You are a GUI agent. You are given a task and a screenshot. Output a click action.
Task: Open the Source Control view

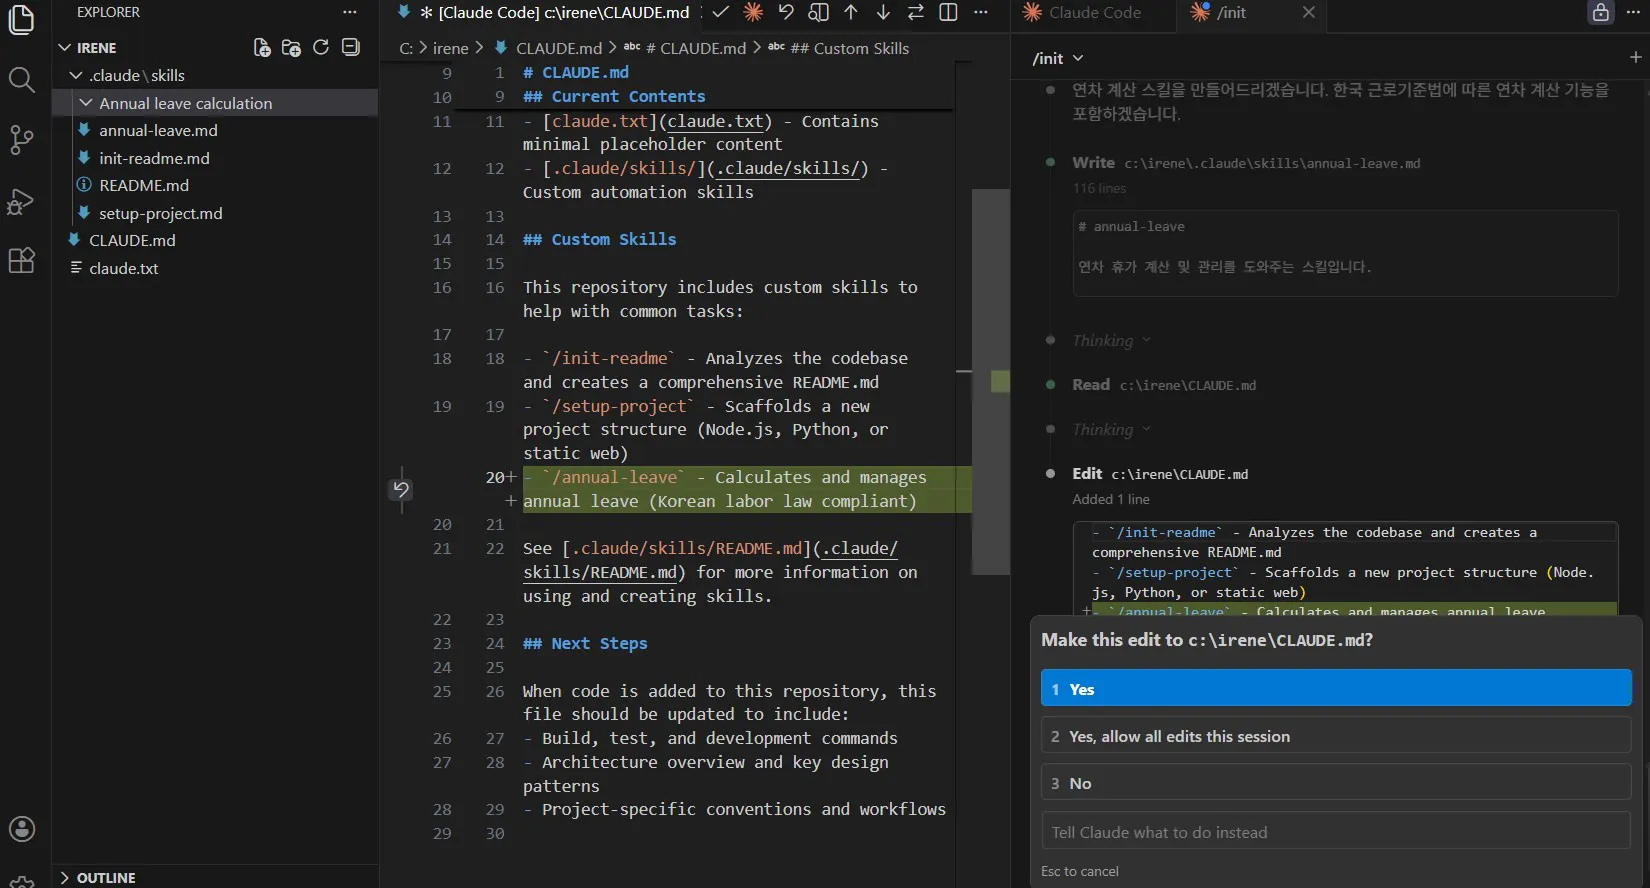21,140
